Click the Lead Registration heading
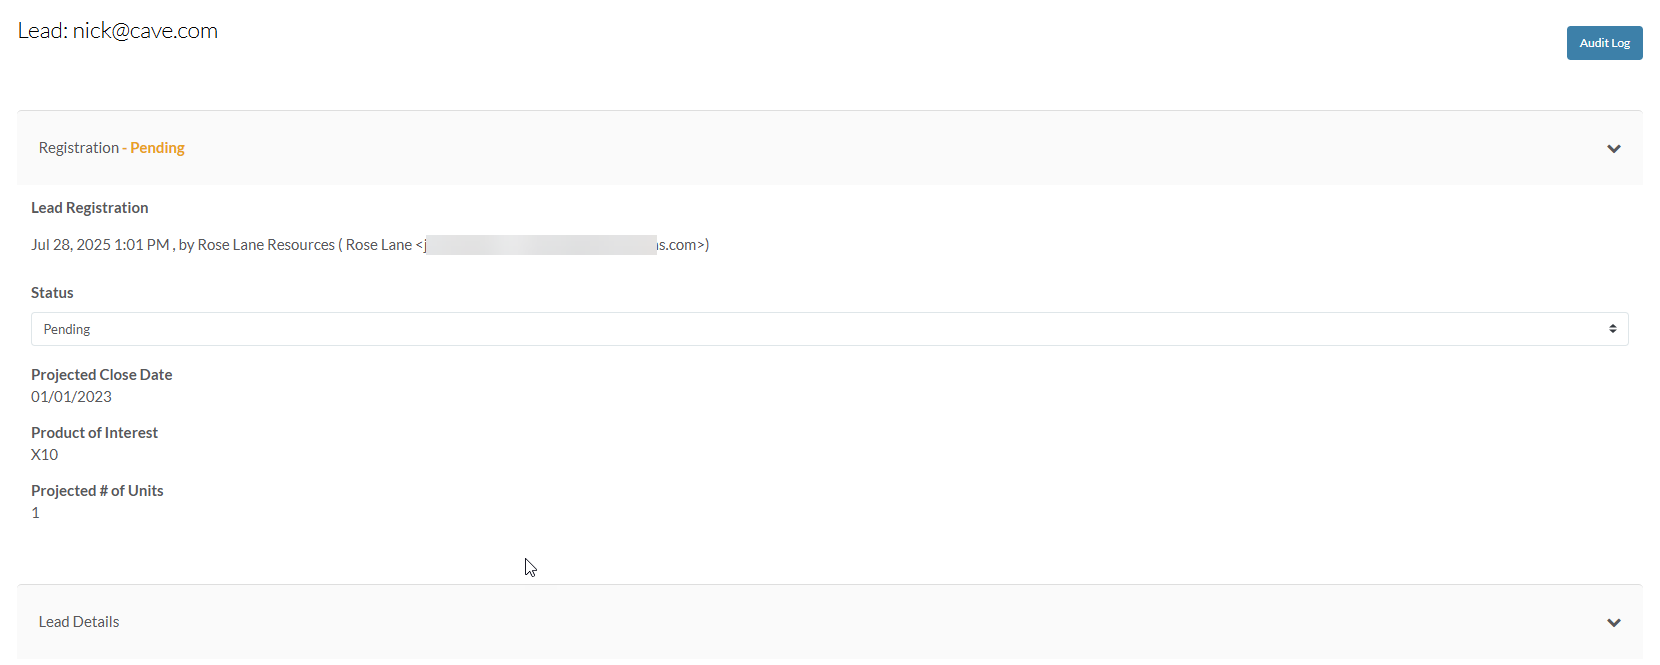This screenshot has height=665, width=1660. (x=90, y=208)
